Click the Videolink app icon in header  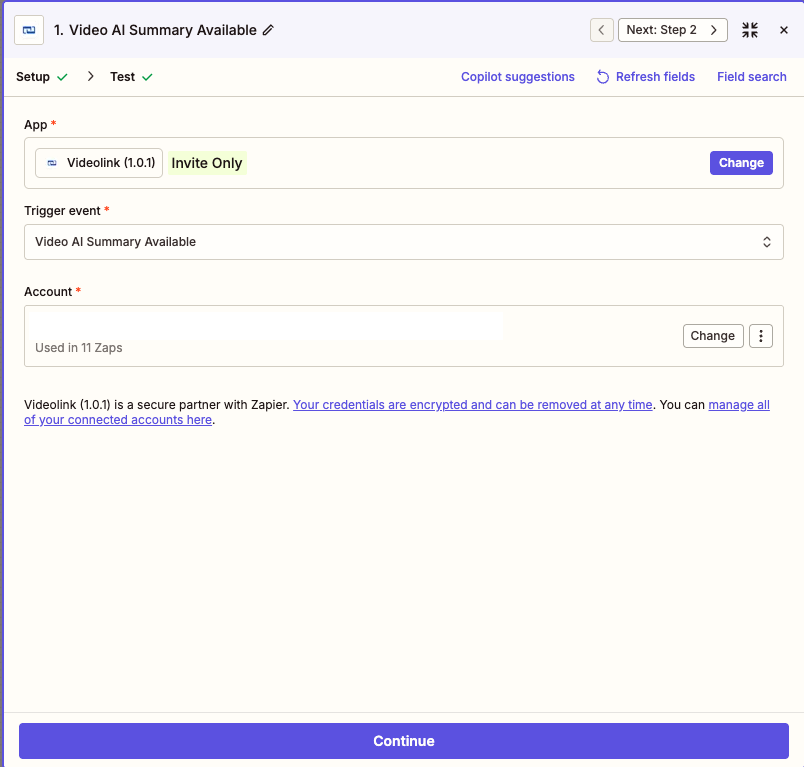(29, 30)
